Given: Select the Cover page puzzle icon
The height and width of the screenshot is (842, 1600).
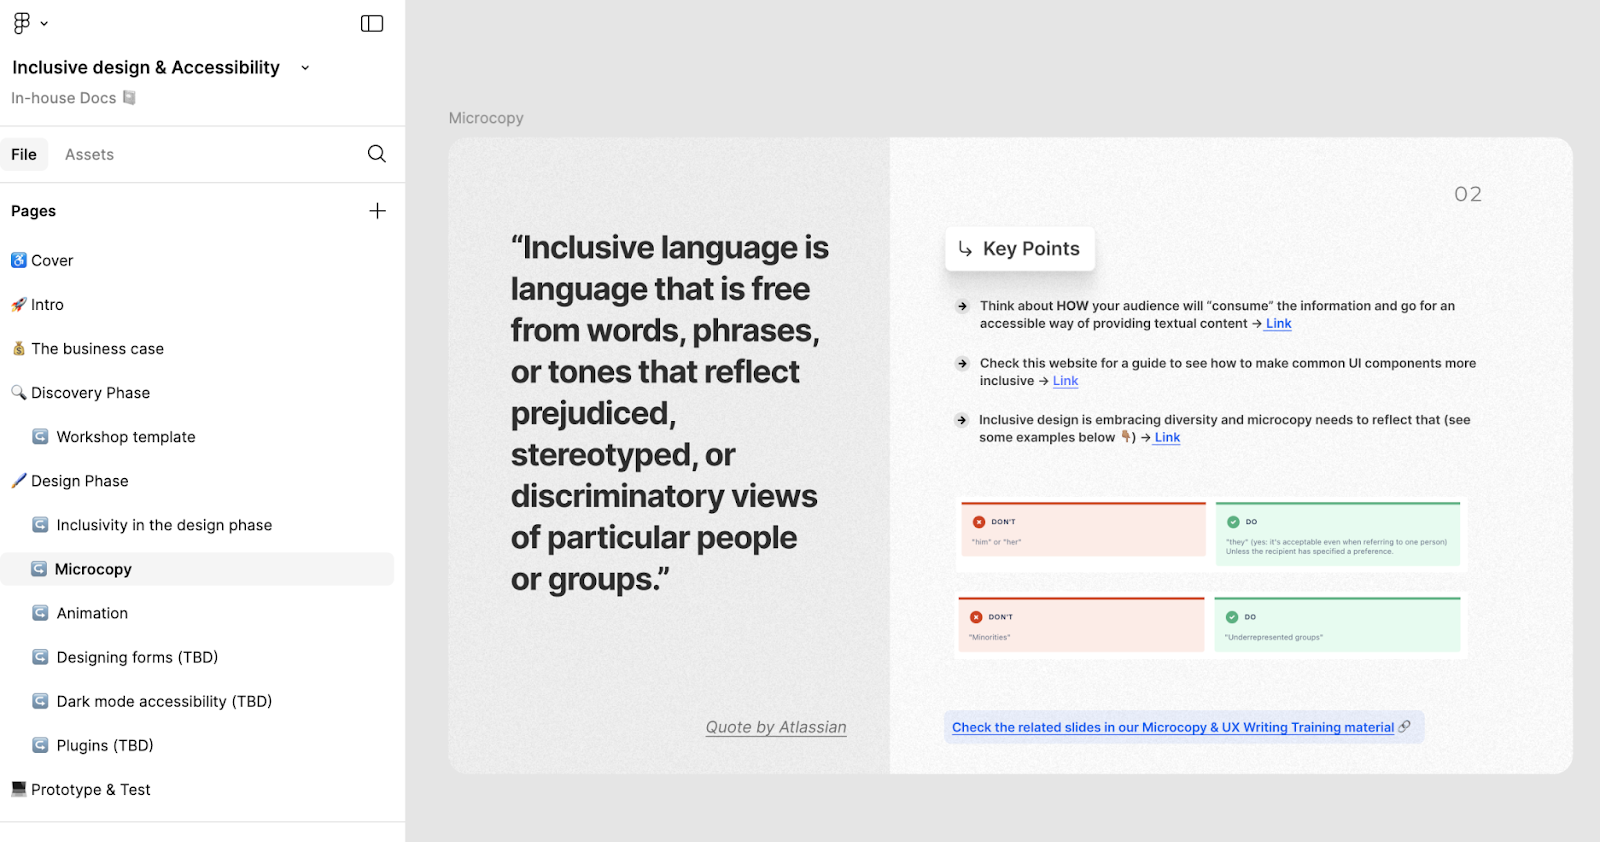Looking at the screenshot, I should (18, 260).
